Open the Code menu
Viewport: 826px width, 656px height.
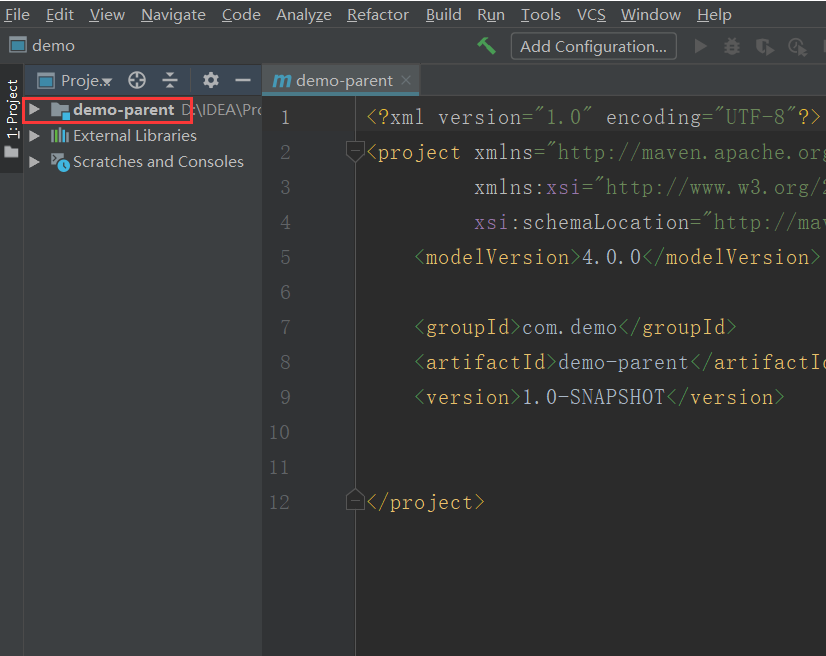[241, 15]
